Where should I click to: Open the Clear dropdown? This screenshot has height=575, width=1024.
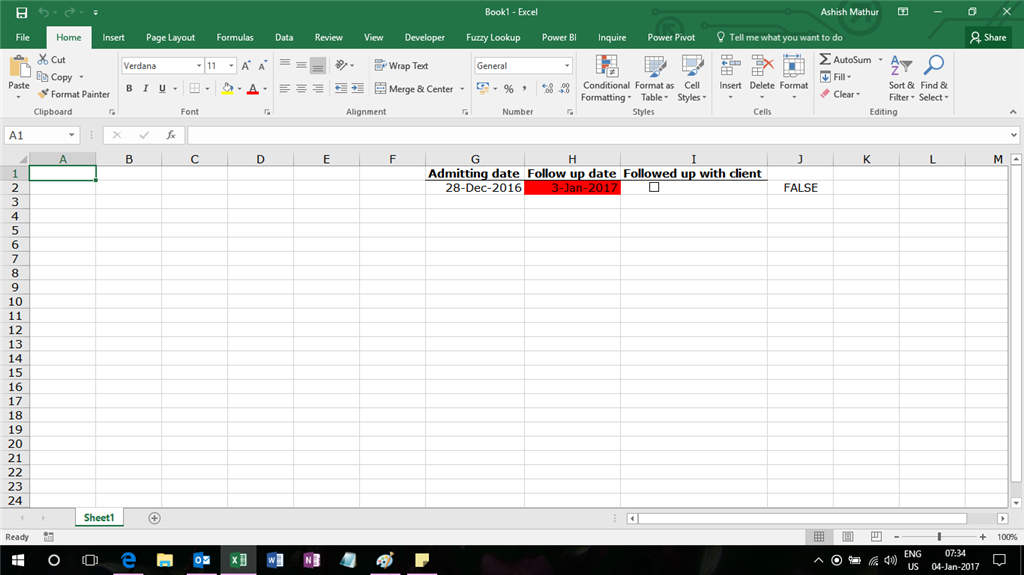click(840, 94)
